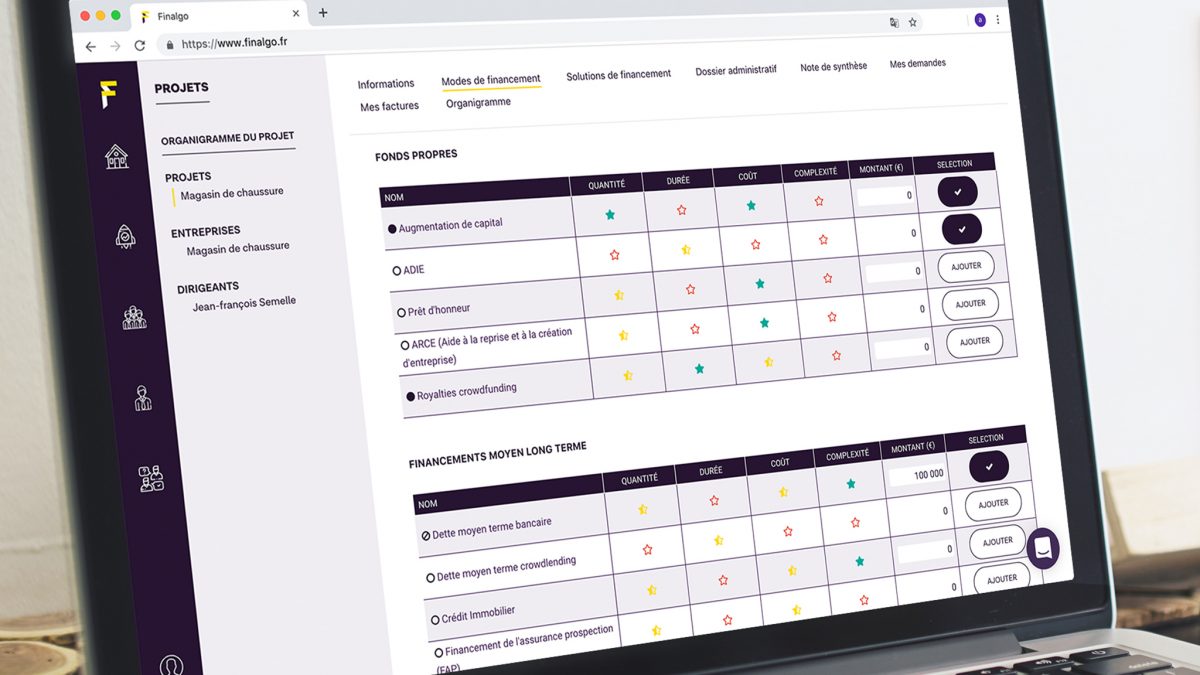Open a new browser tab with the plus icon
Screen dimensions: 1200x675
coord(323,13)
